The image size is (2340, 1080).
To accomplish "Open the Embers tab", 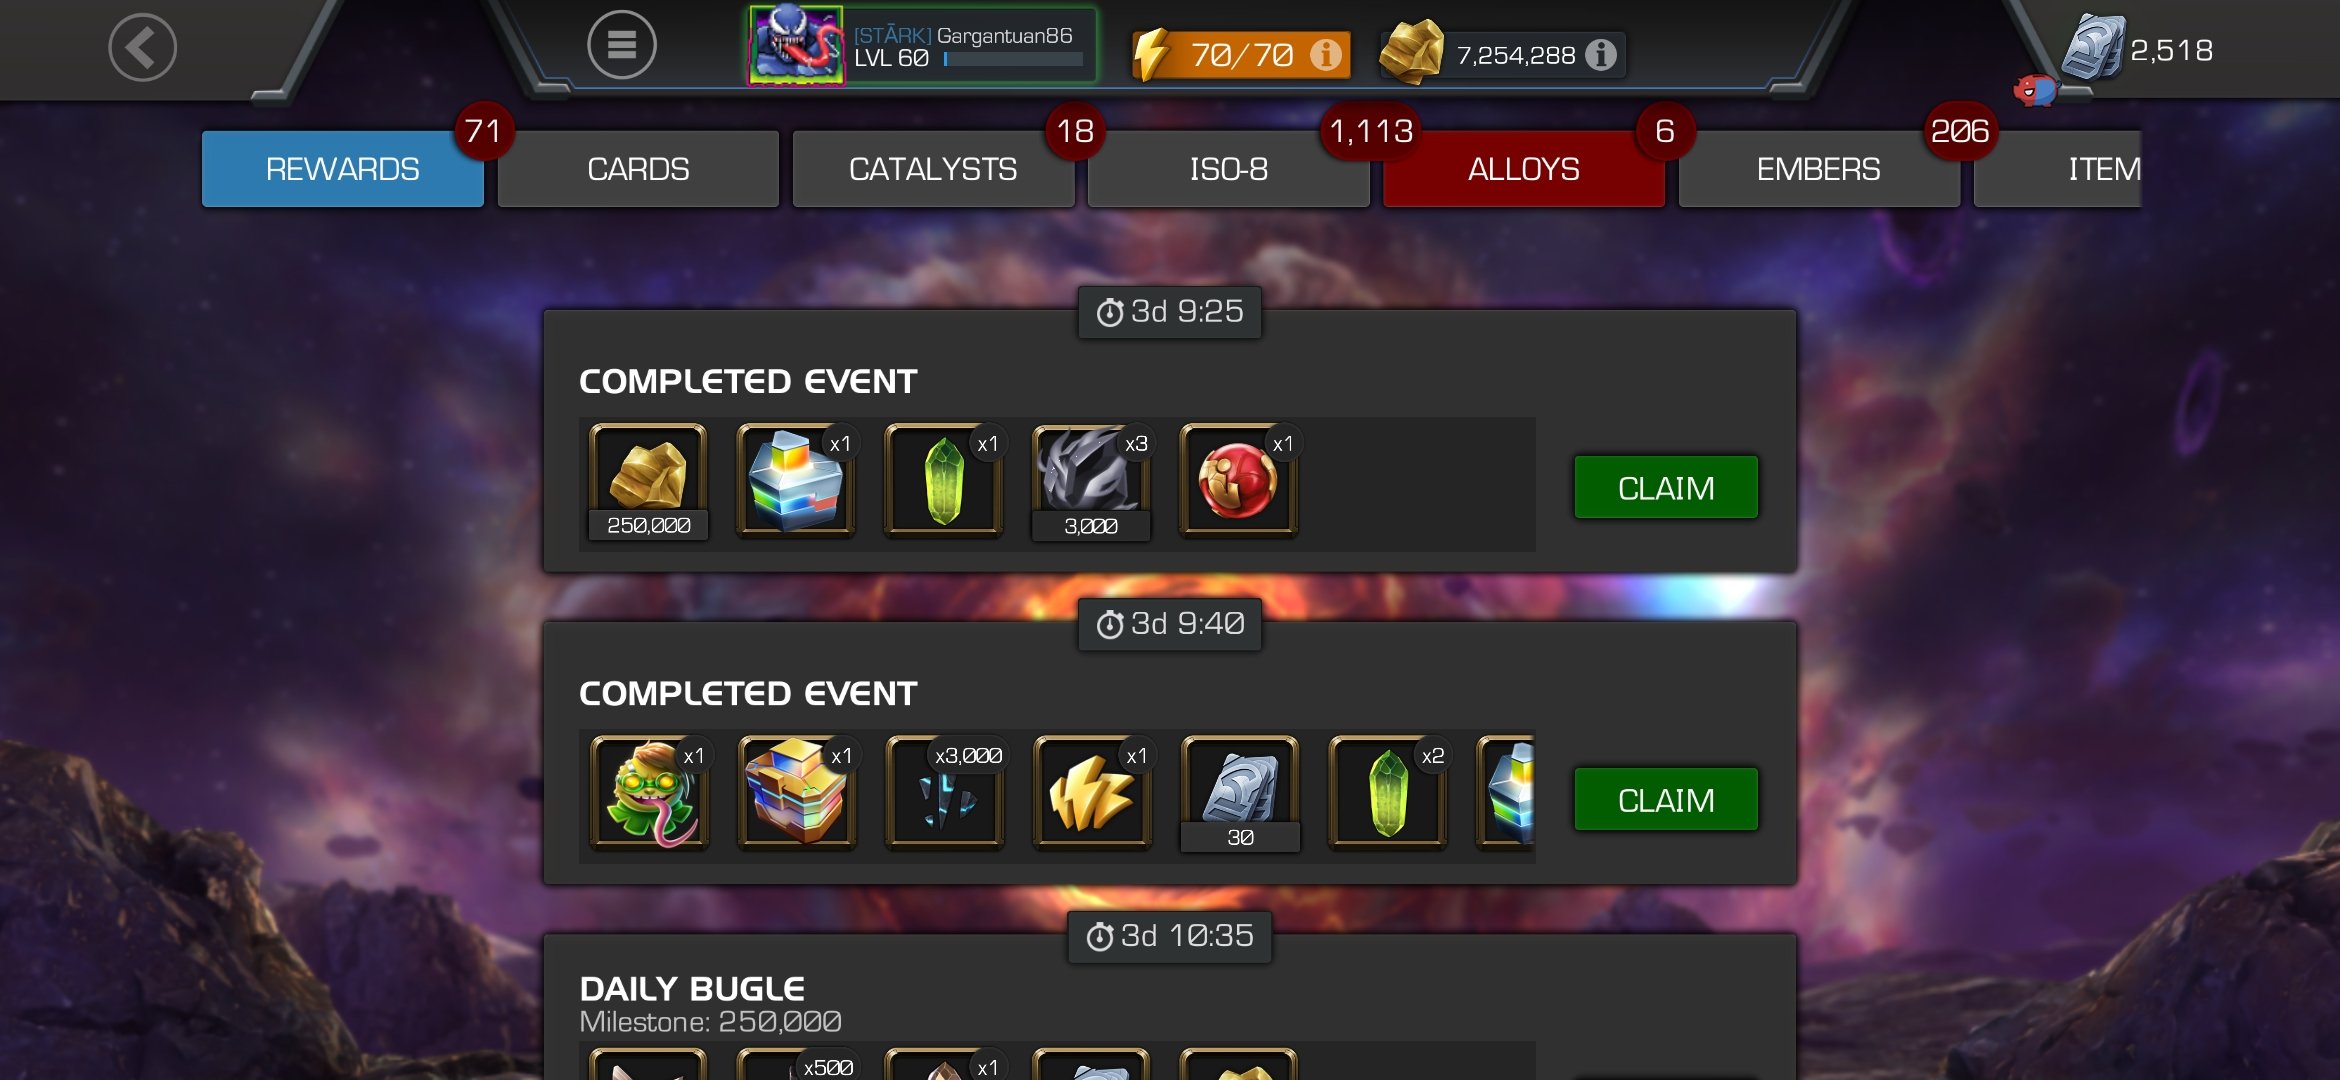I will pyautogui.click(x=1818, y=169).
